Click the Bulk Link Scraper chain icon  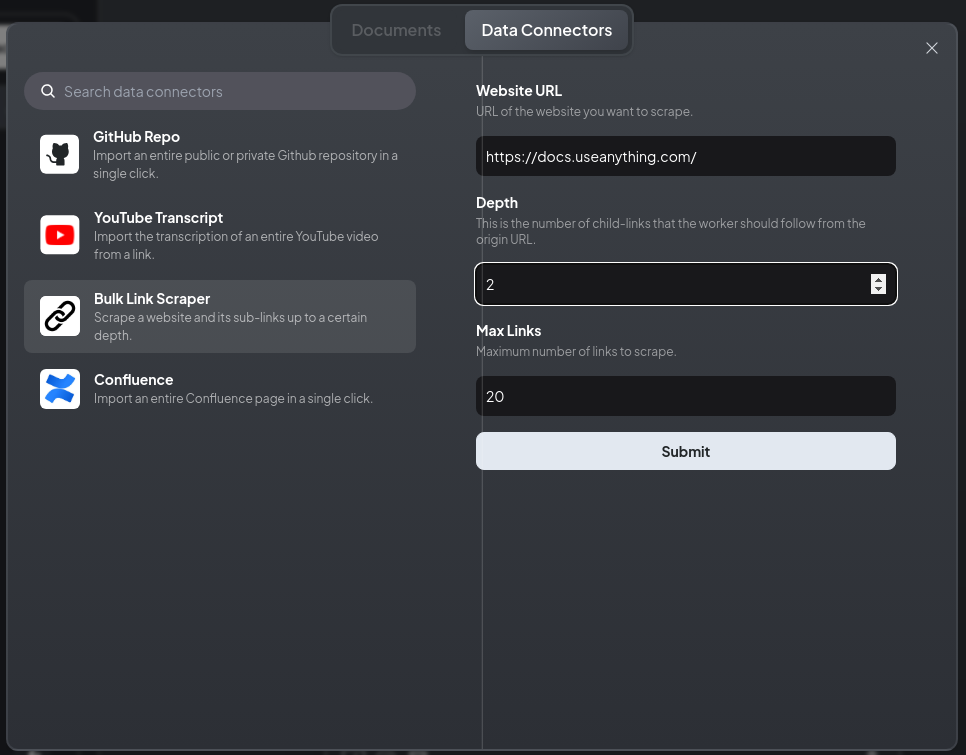point(60,316)
